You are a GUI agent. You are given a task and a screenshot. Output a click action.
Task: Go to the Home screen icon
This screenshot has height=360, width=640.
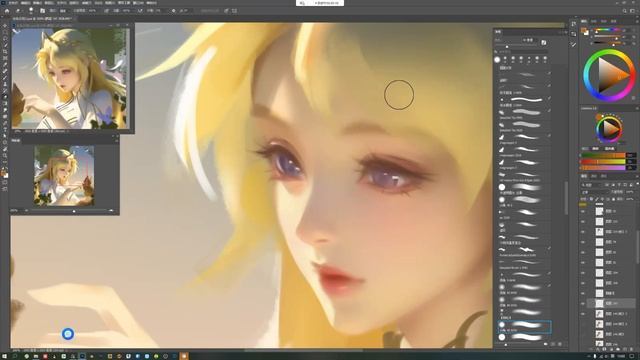click(x=7, y=11)
